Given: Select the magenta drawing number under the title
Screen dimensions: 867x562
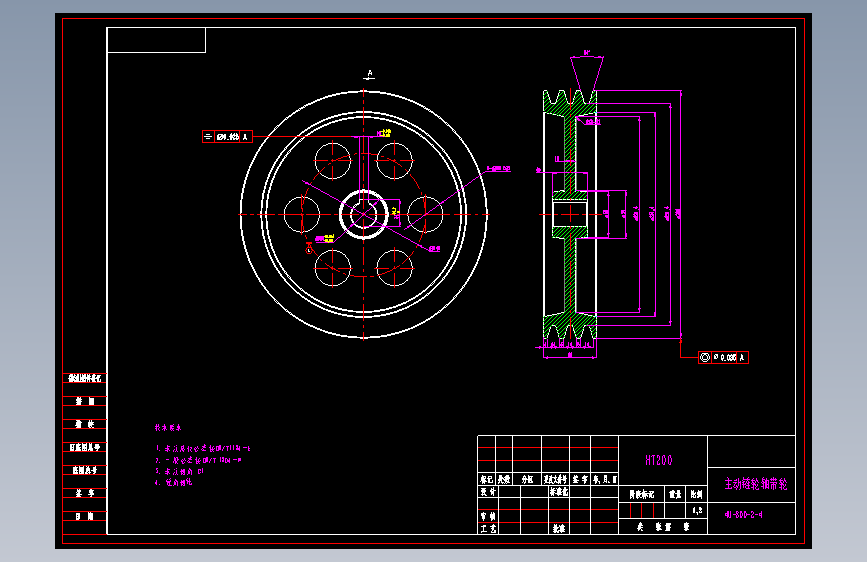Looking at the screenshot, I should tap(744, 514).
